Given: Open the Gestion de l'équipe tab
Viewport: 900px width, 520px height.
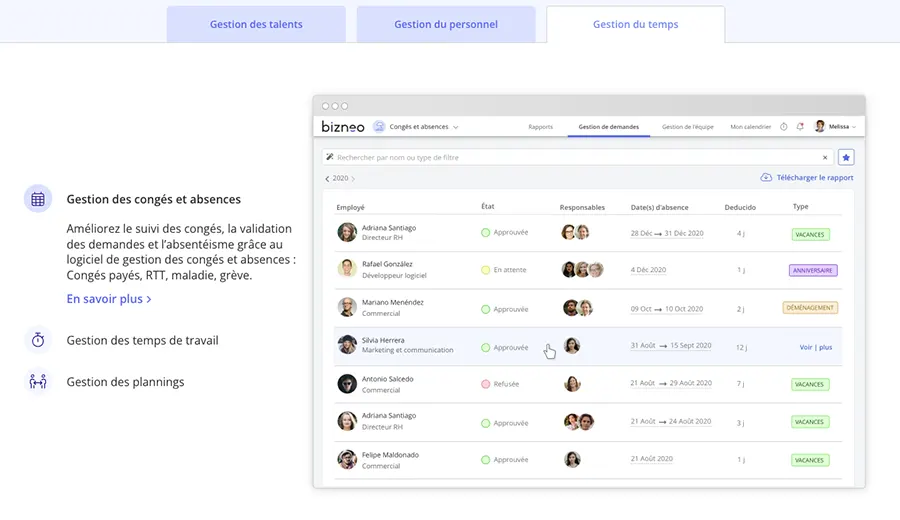Looking at the screenshot, I should click(688, 127).
